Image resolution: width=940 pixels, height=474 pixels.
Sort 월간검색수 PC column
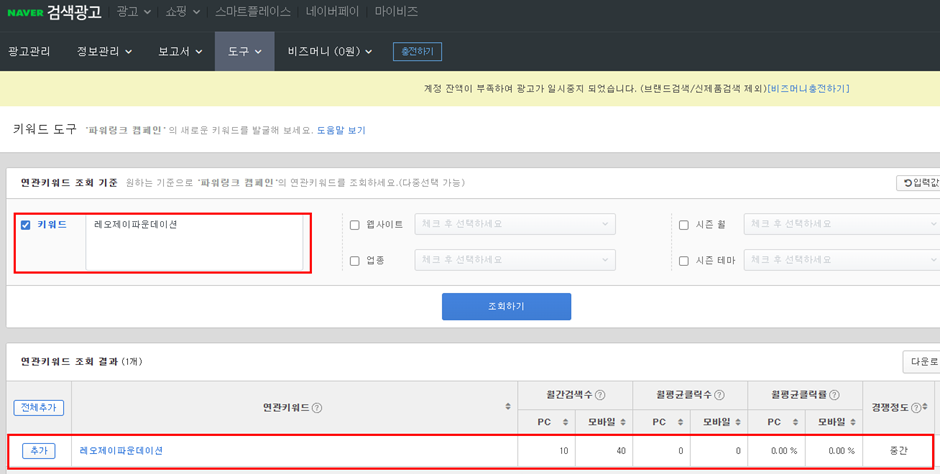(x=565, y=422)
